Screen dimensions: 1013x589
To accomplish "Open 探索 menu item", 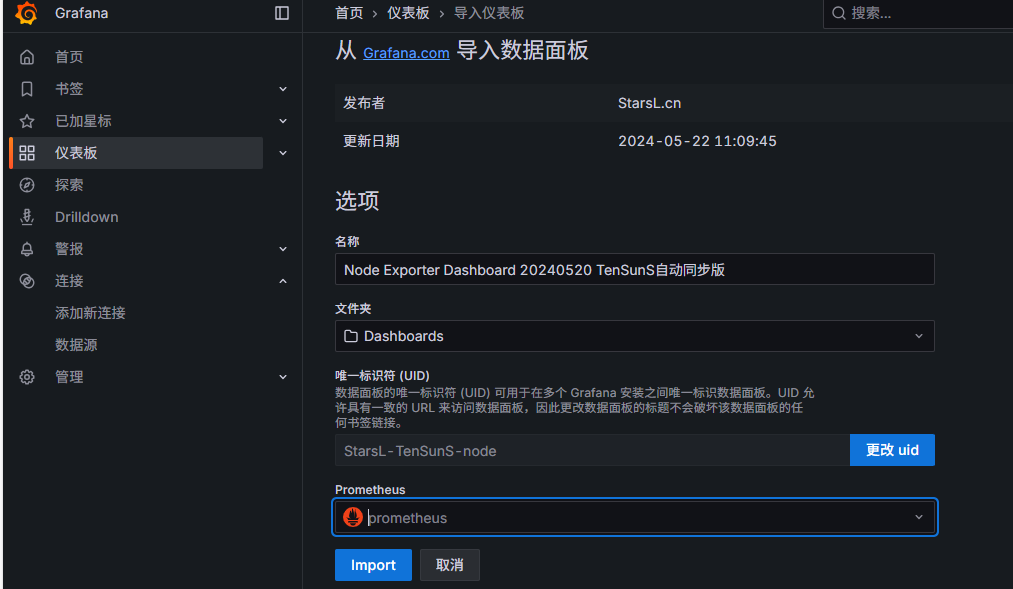I will tap(69, 185).
